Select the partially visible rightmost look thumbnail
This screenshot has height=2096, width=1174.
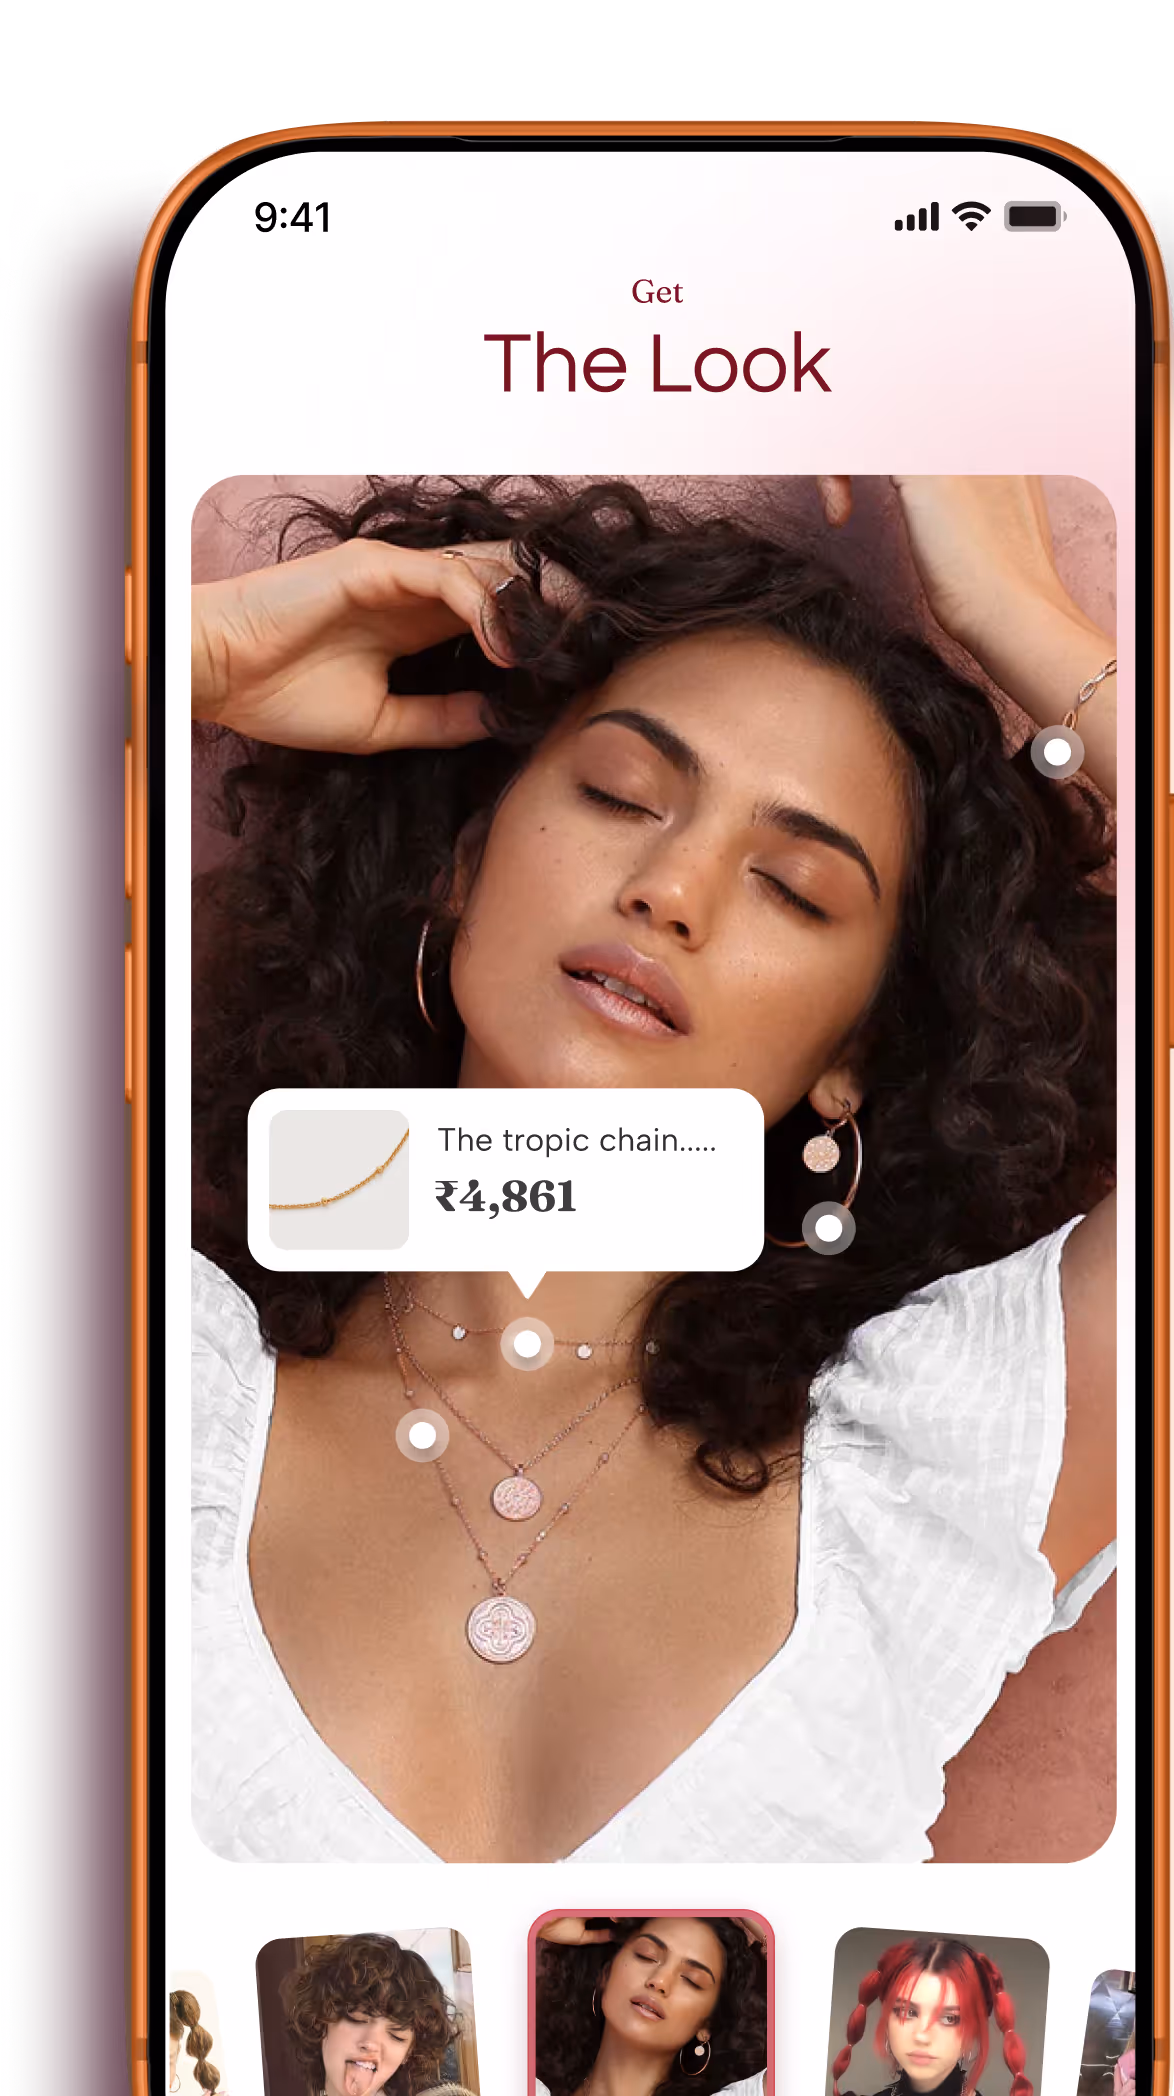pyautogui.click(x=1110, y=2033)
